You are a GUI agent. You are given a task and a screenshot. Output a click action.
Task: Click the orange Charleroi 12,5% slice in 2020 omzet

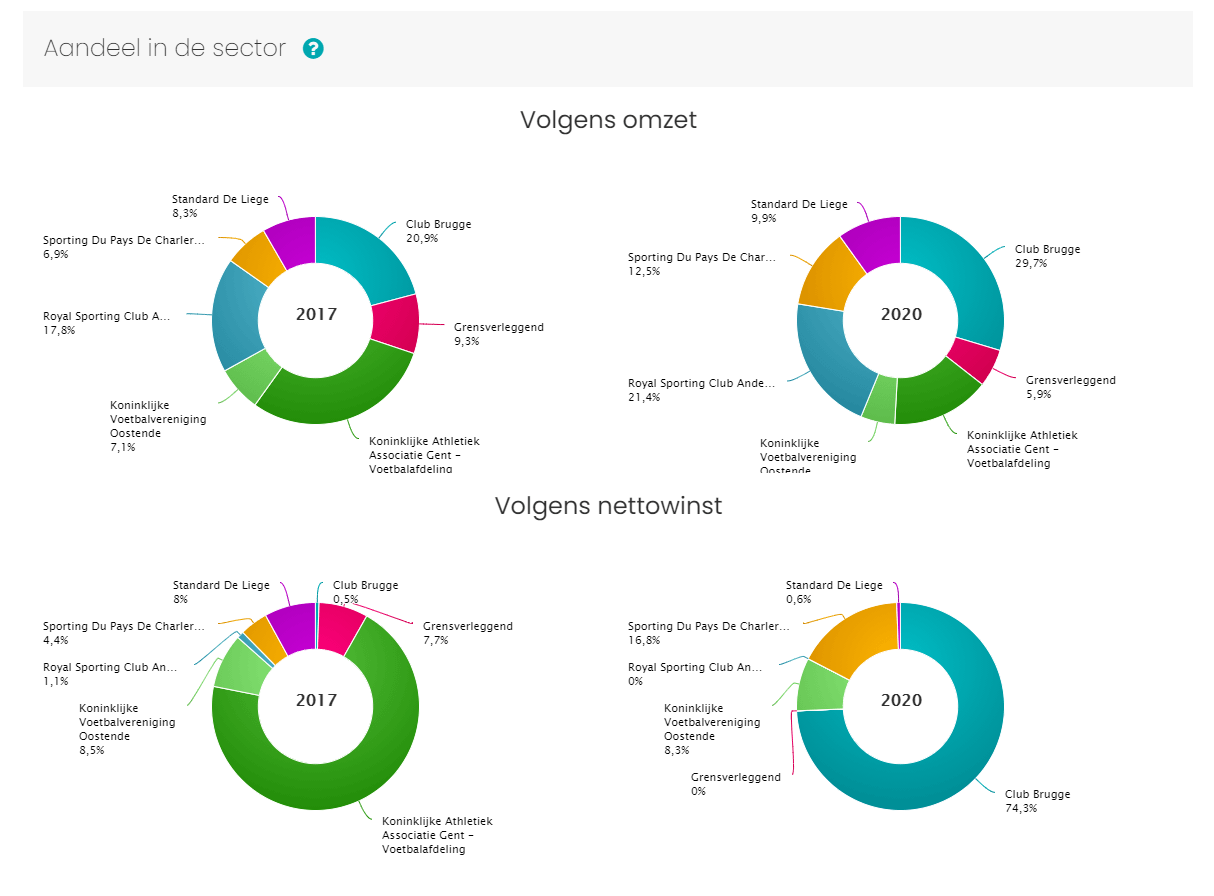tap(830, 274)
